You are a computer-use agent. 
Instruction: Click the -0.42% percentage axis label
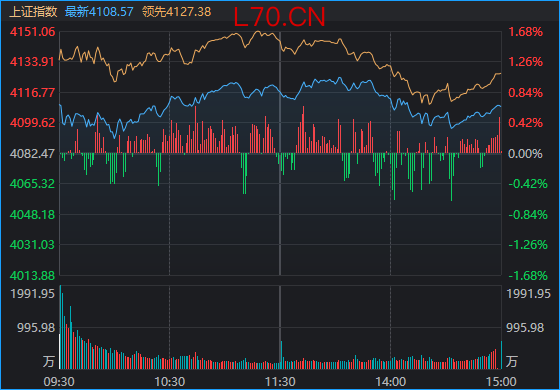[x=528, y=184]
